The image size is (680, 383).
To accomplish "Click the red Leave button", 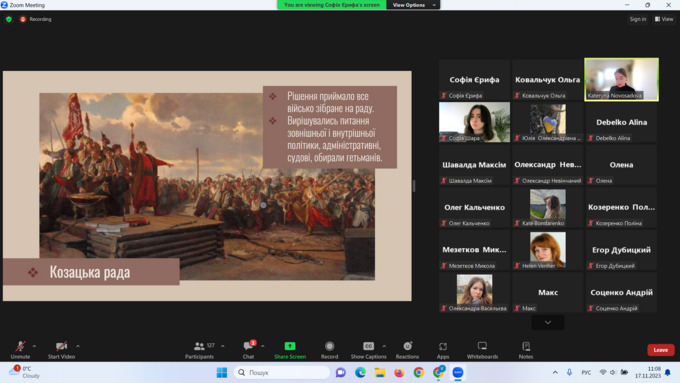I will click(660, 350).
